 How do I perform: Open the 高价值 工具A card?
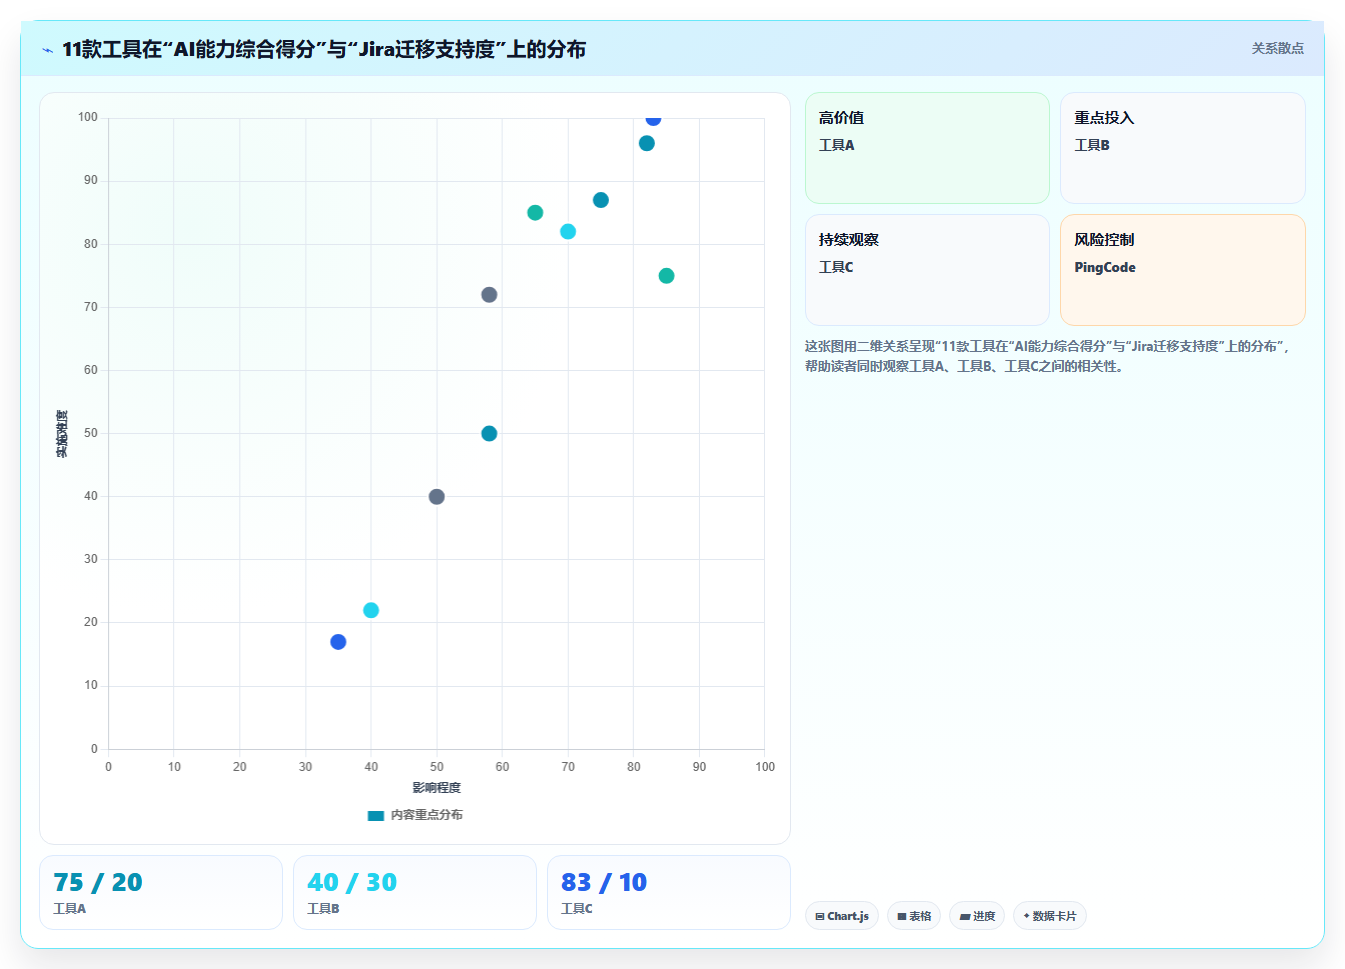pos(927,148)
